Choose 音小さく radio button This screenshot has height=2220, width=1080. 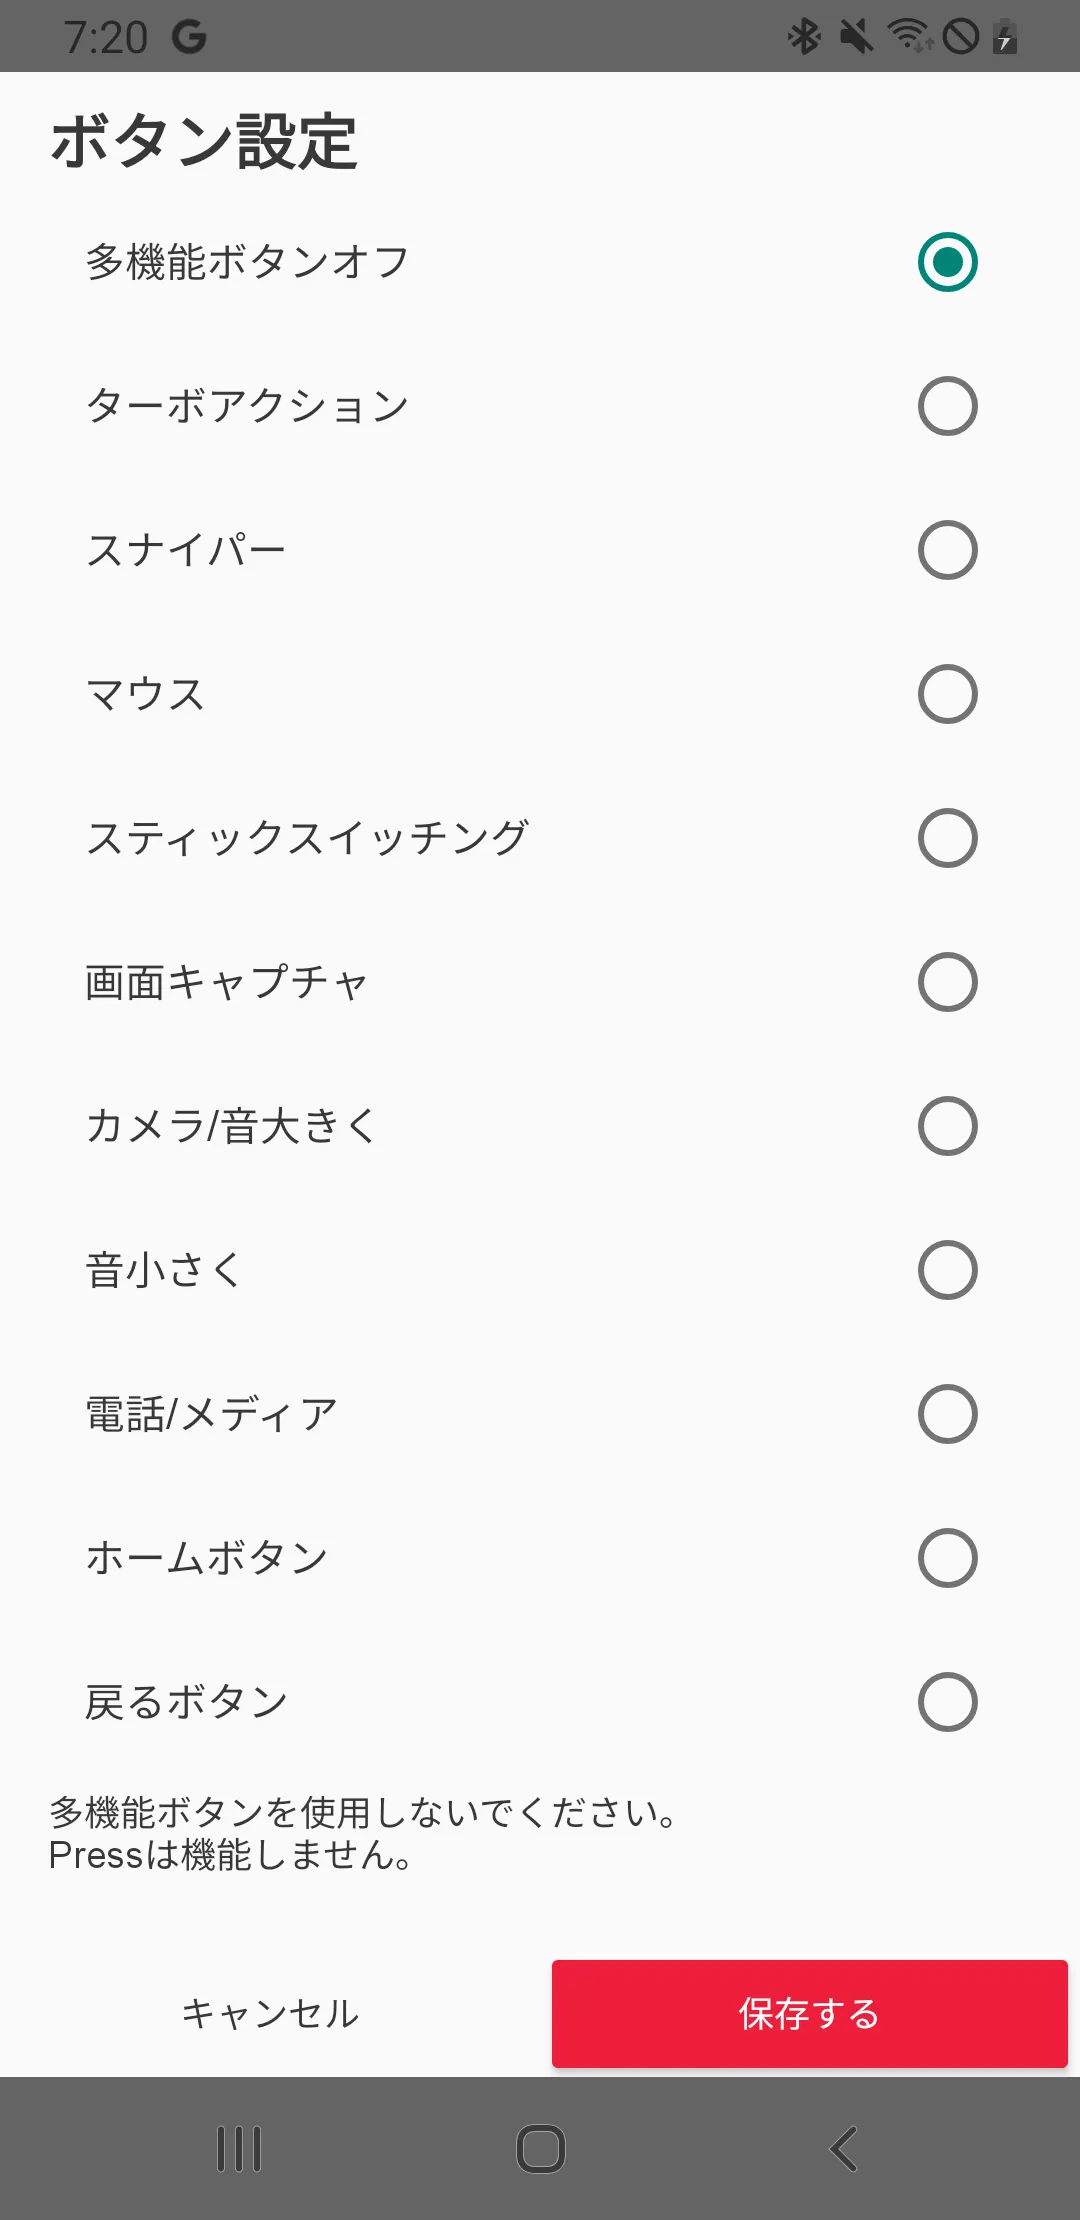click(947, 1270)
